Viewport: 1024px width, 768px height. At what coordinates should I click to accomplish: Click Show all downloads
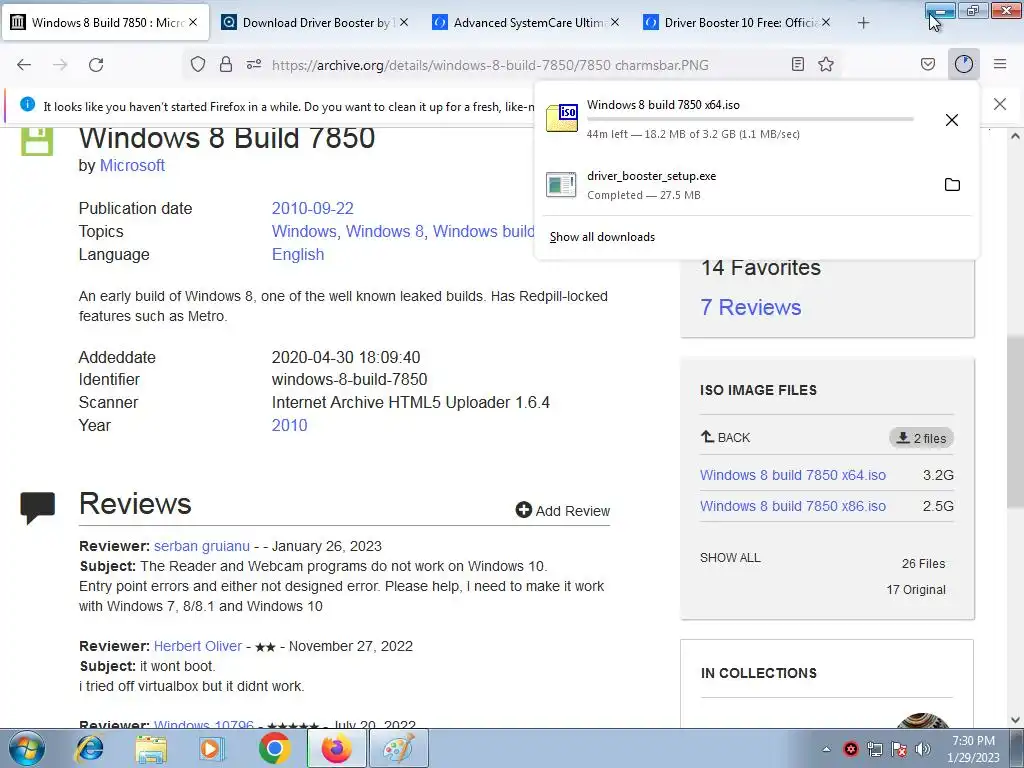pos(602,237)
